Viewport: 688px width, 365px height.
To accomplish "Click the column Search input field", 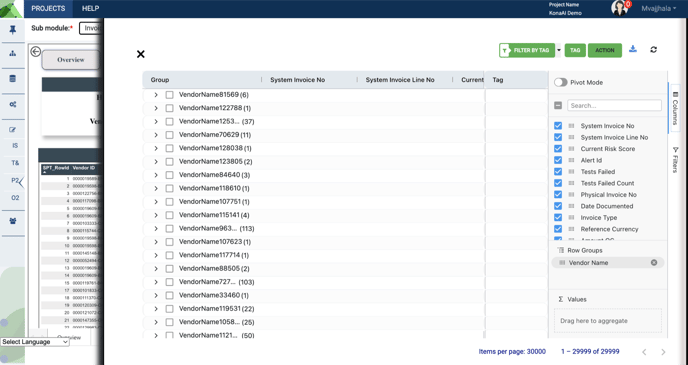I will coord(614,105).
